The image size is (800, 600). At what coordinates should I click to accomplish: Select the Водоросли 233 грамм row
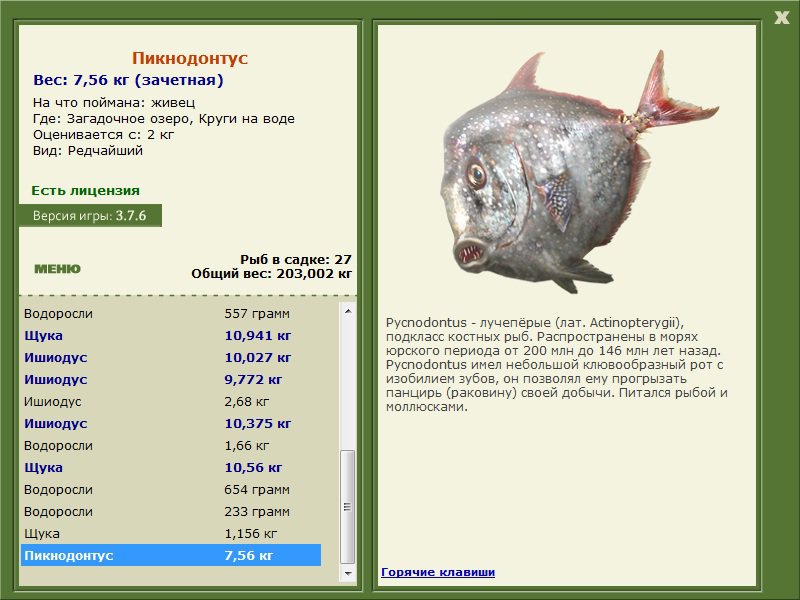[171, 511]
